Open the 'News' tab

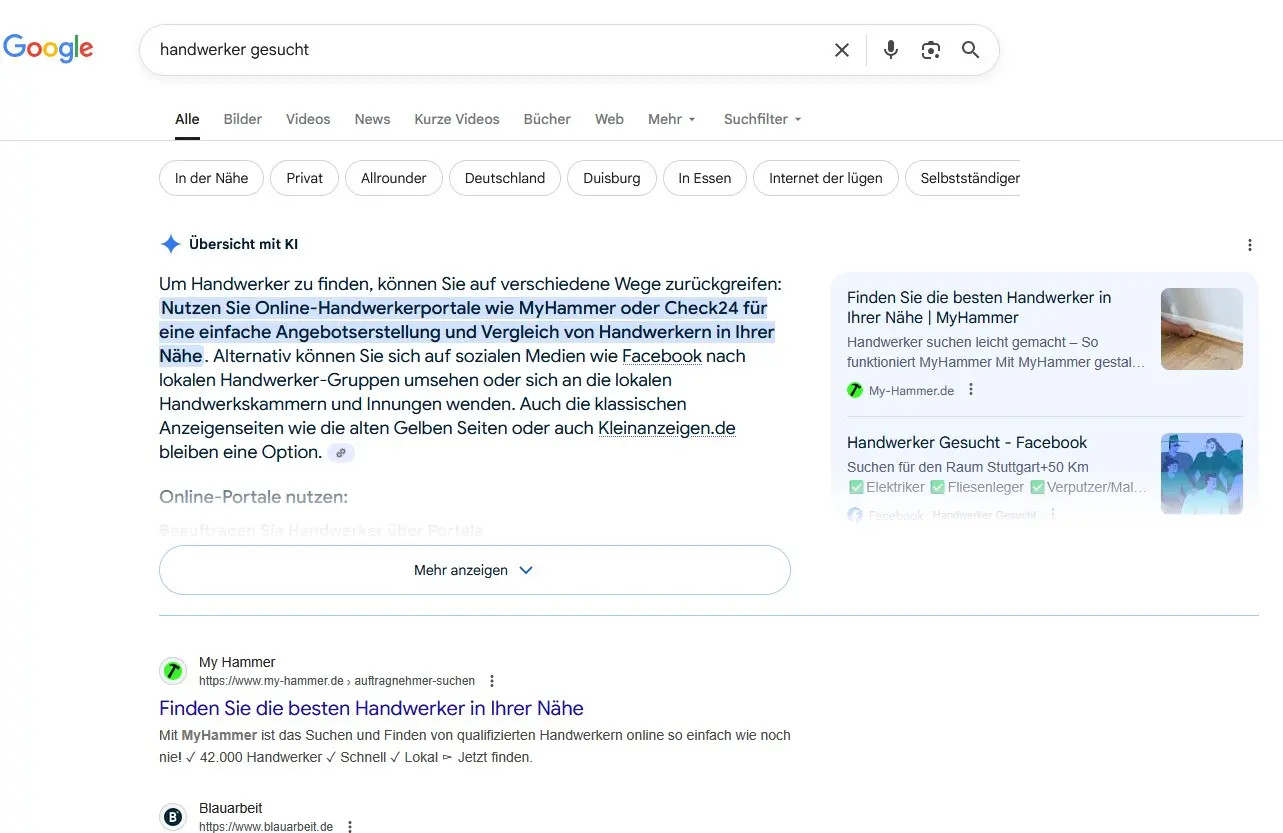coord(372,119)
